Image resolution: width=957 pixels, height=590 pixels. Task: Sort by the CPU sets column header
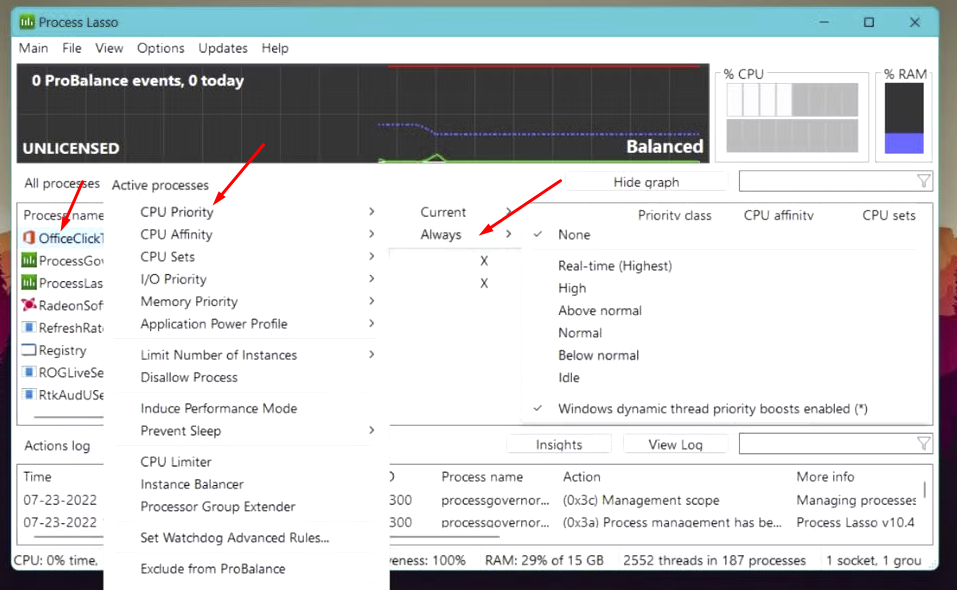click(889, 215)
